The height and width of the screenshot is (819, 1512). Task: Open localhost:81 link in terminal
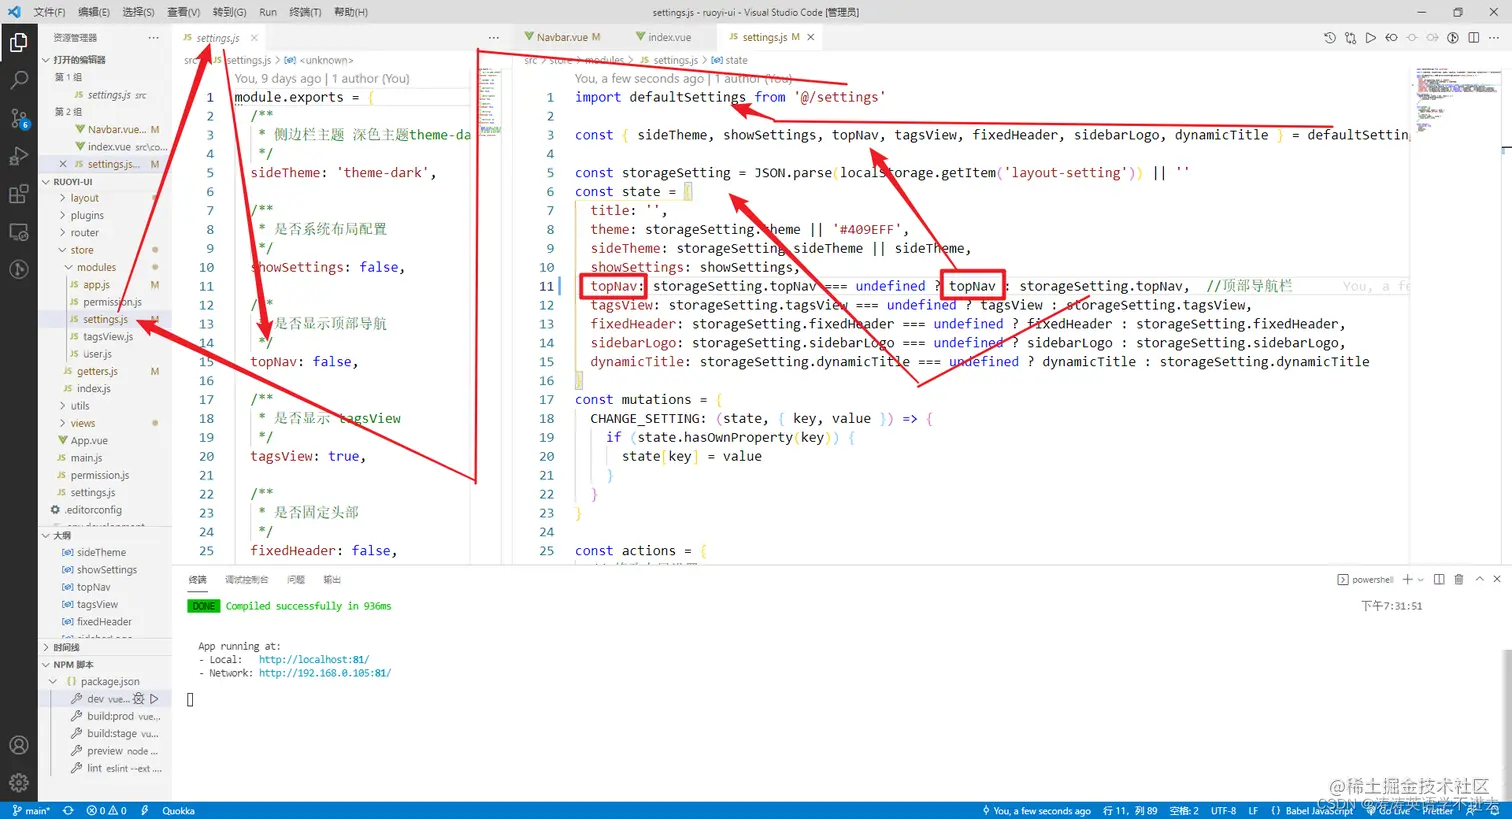click(x=314, y=660)
